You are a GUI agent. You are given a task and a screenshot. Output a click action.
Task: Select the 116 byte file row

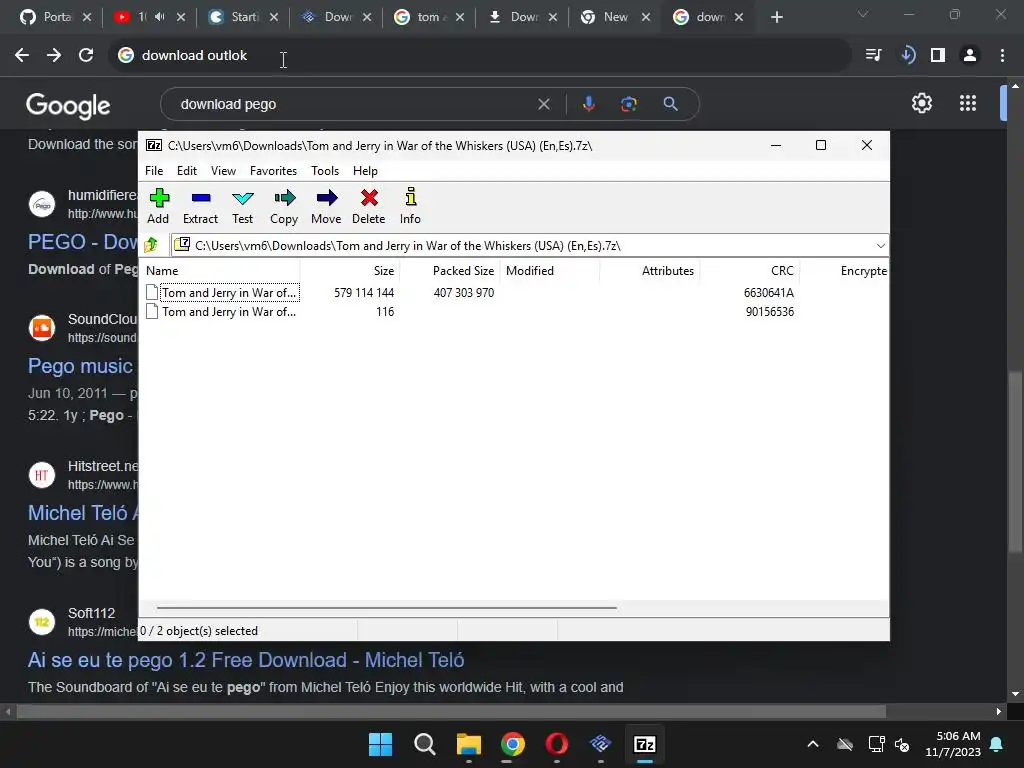pos(513,312)
